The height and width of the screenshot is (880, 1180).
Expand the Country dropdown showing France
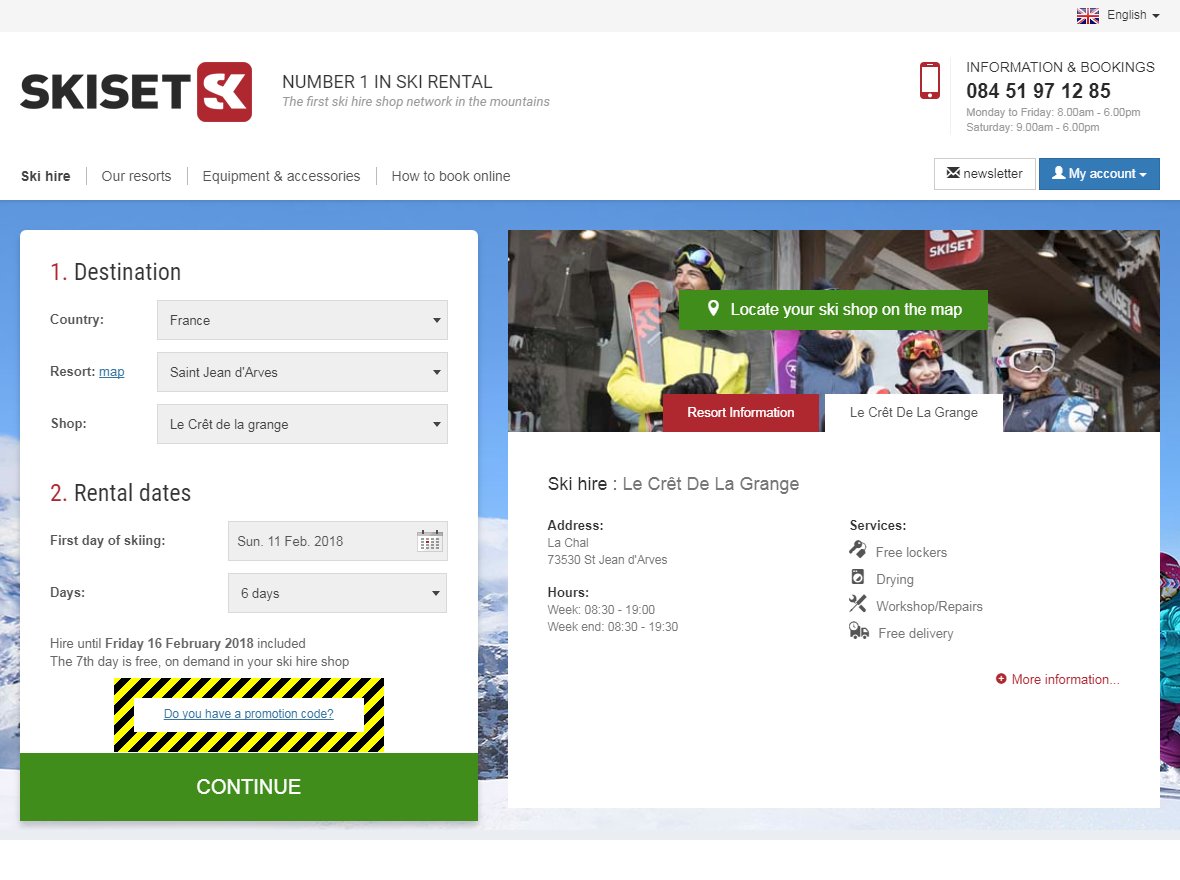point(302,320)
